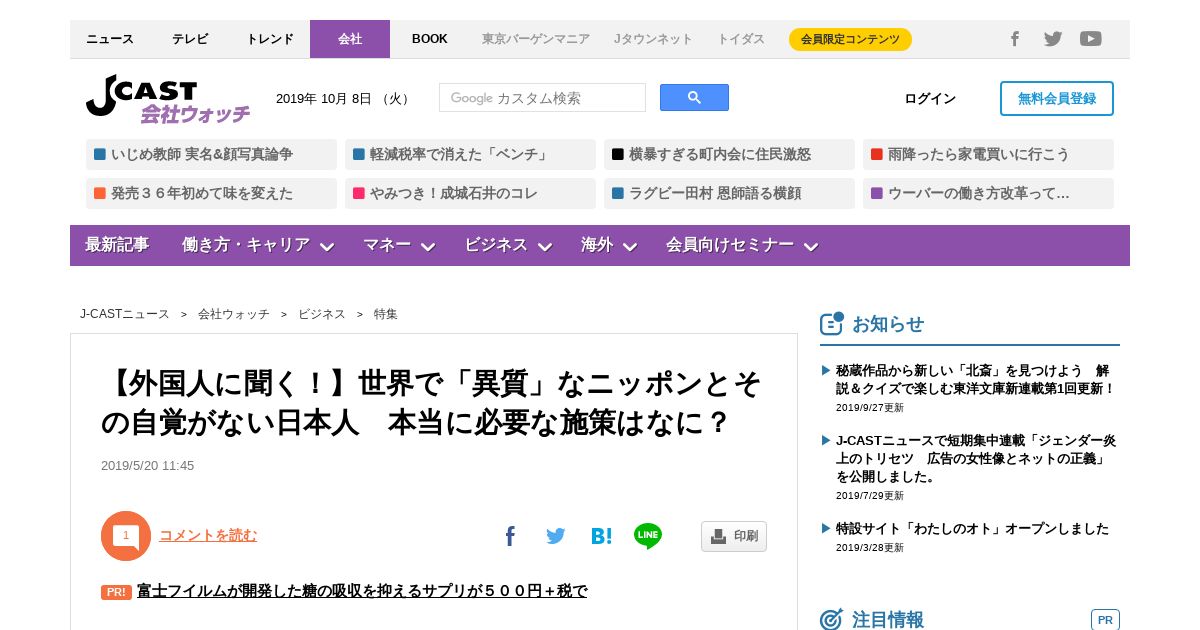This screenshot has height=630, width=1200.
Task: Select the 会社 tab
Action: click(x=350, y=39)
